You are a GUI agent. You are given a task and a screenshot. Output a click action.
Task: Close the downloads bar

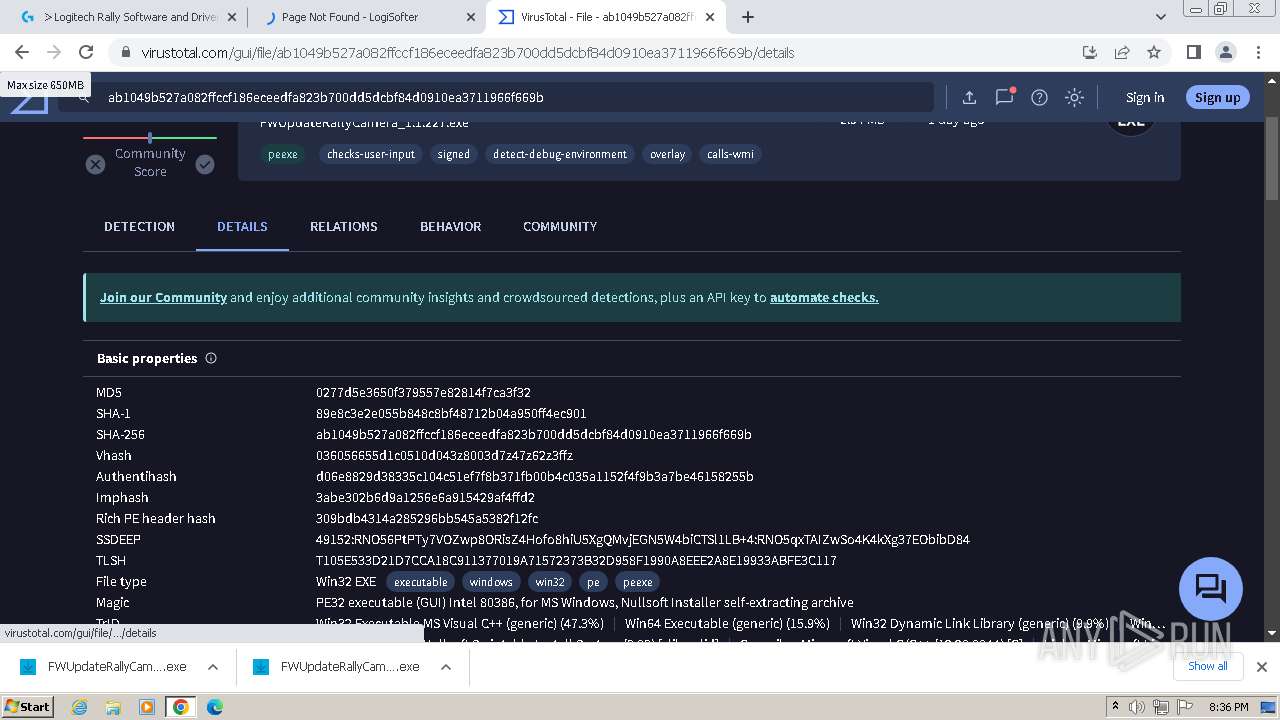(x=1261, y=667)
